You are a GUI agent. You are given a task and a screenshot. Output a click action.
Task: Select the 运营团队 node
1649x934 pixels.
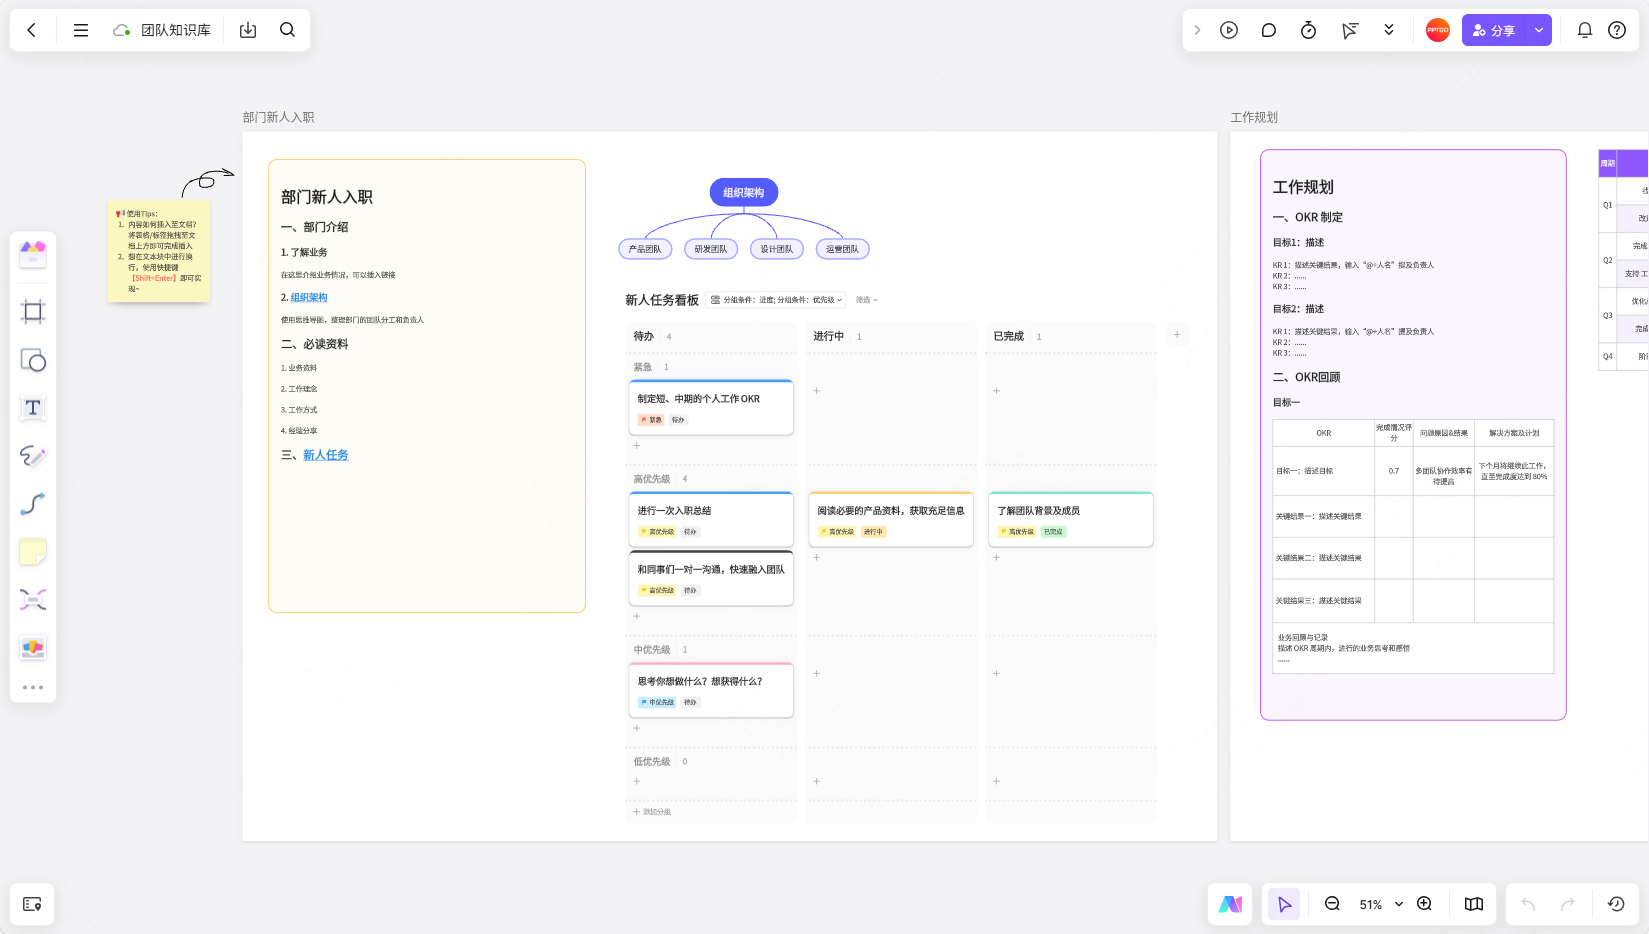pos(843,249)
